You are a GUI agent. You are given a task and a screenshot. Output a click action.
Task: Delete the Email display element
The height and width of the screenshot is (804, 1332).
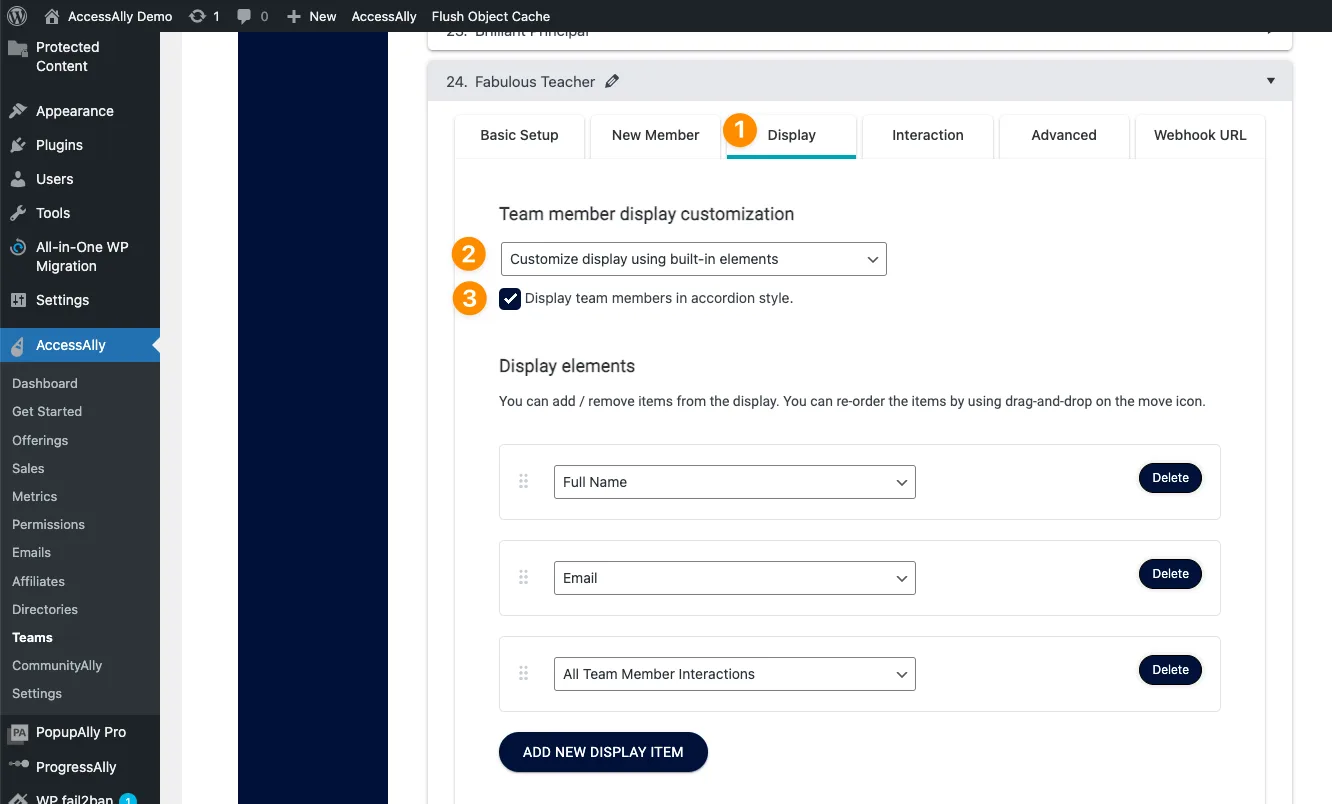1170,574
